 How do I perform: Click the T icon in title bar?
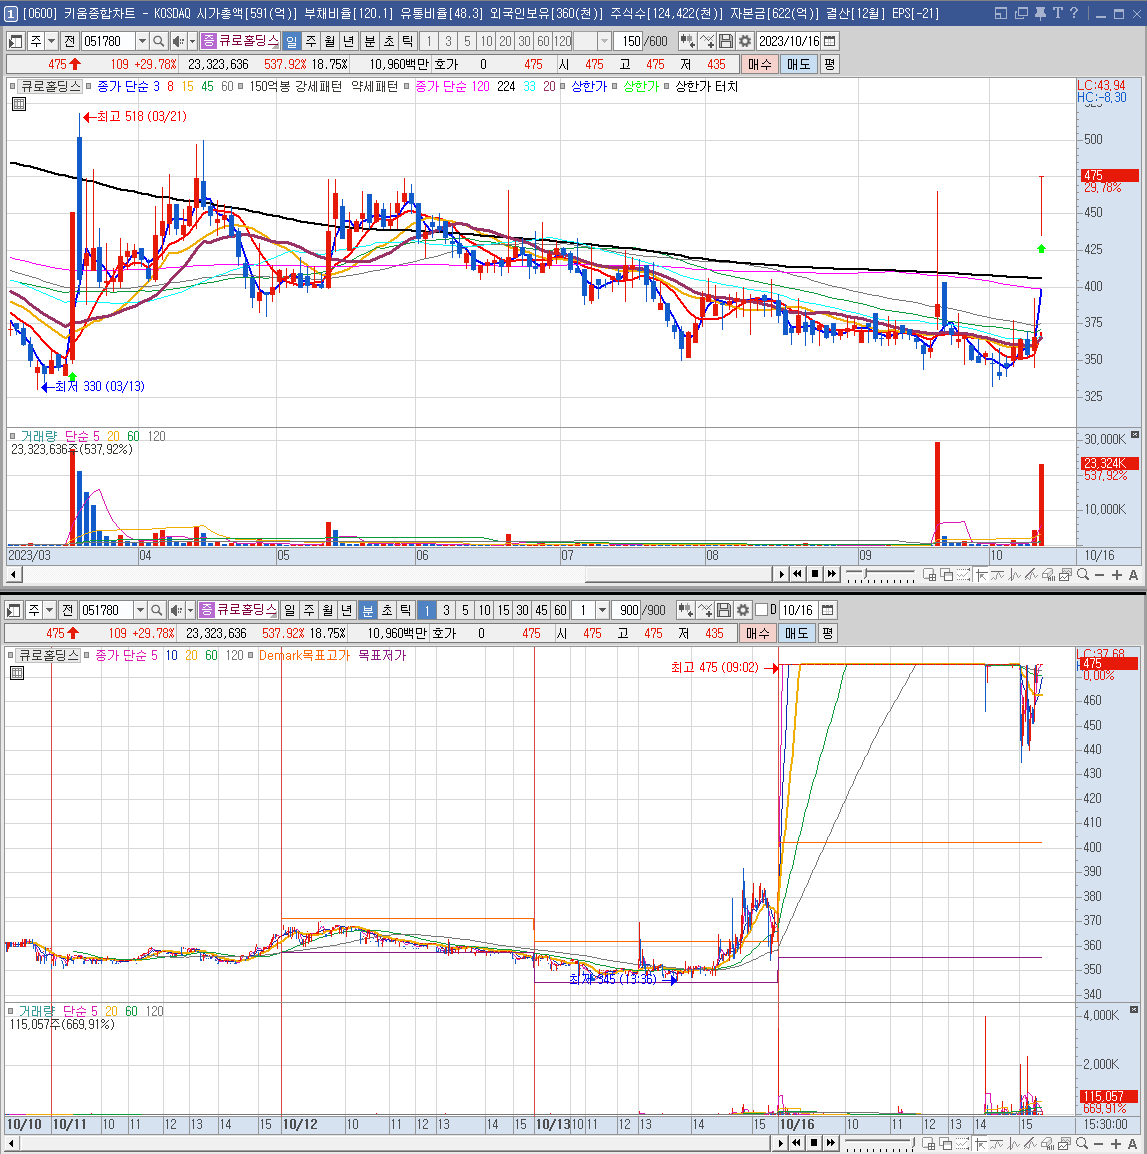(x=1057, y=13)
